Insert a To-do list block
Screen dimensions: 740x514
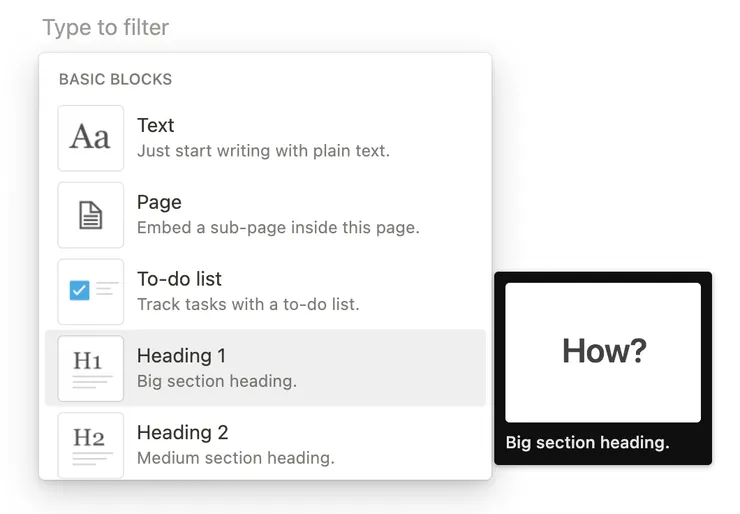tap(179, 279)
